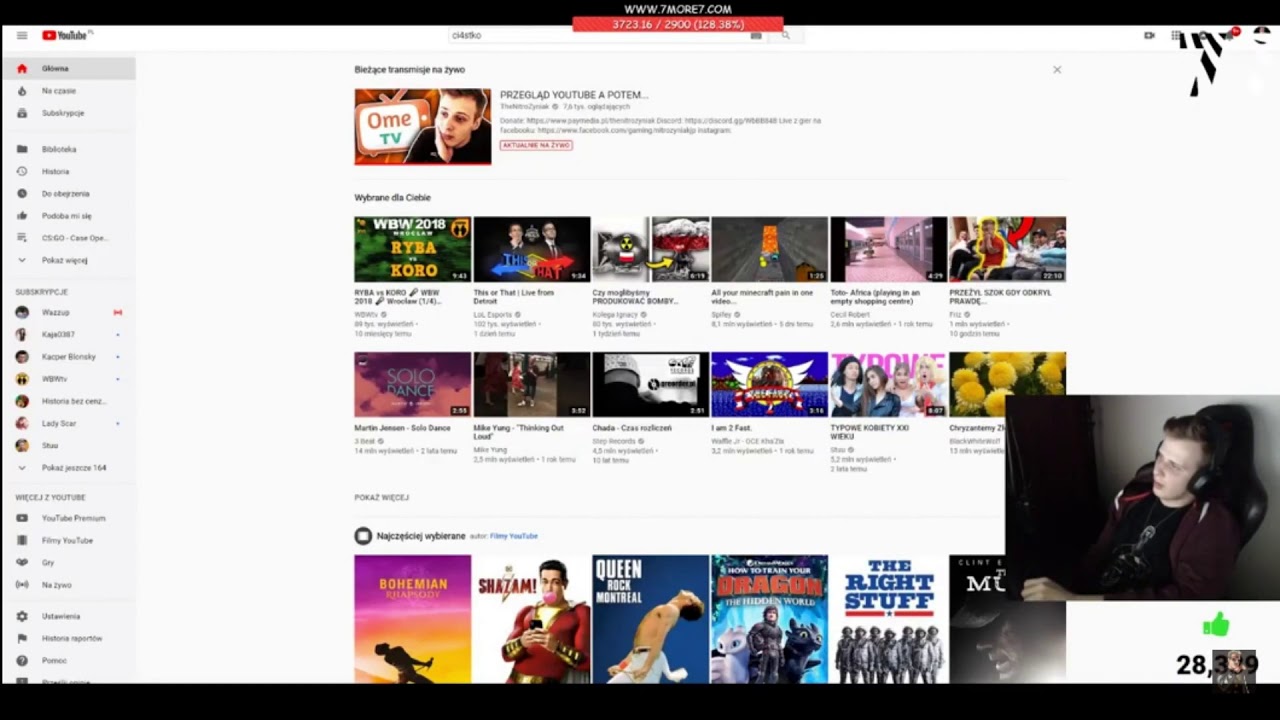Open Do obejrzenia watch later icon

22,193
